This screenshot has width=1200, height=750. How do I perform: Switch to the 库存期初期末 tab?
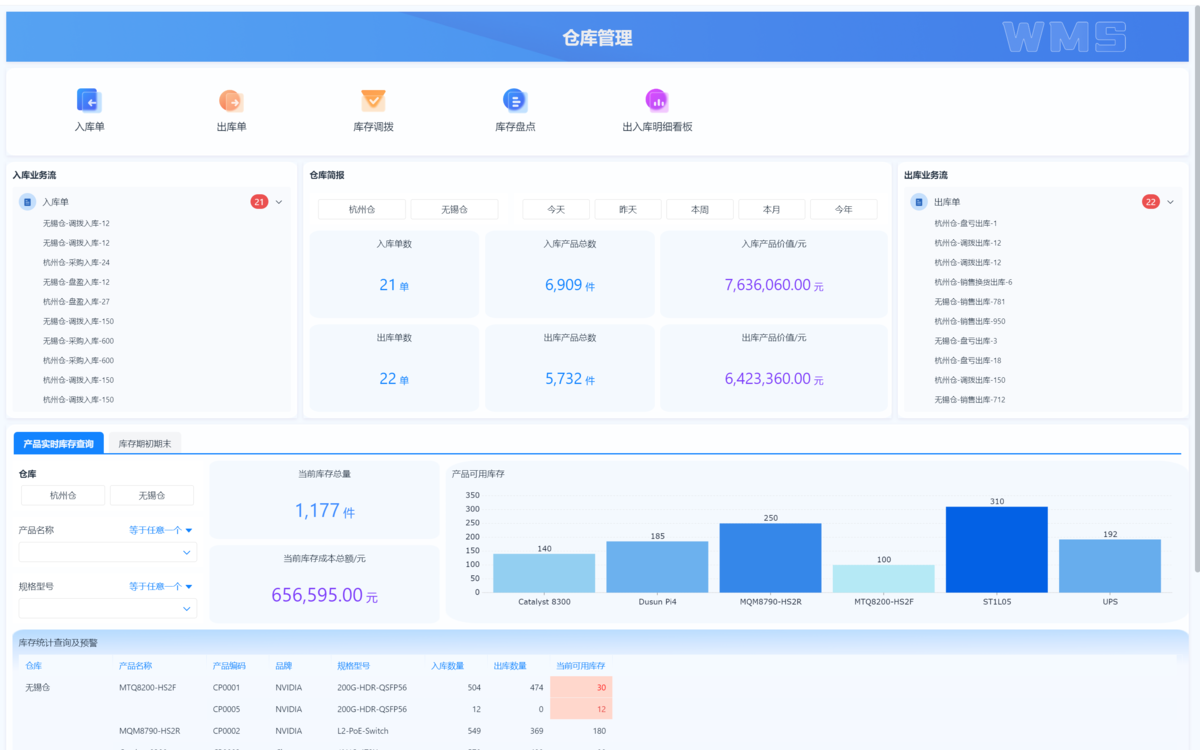pyautogui.click(x=145, y=443)
